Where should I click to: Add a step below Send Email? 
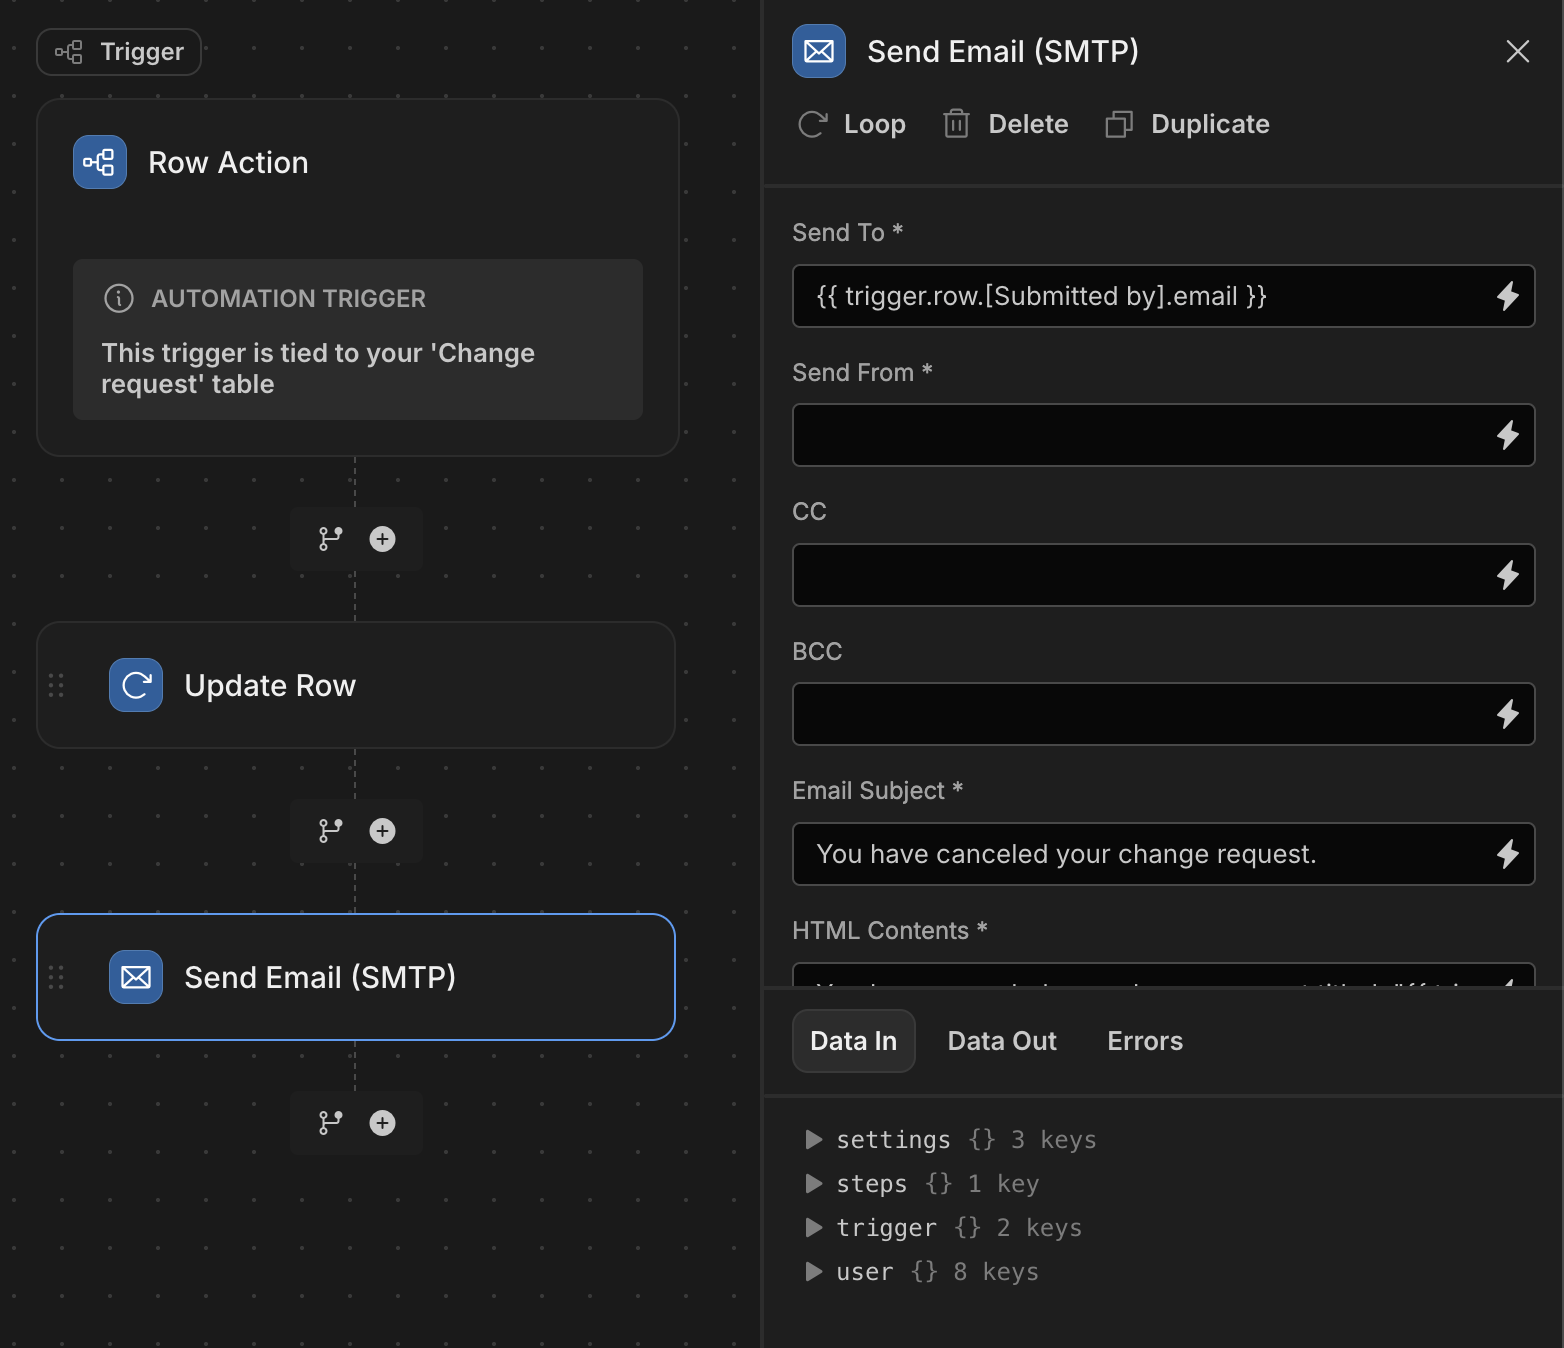point(382,1123)
